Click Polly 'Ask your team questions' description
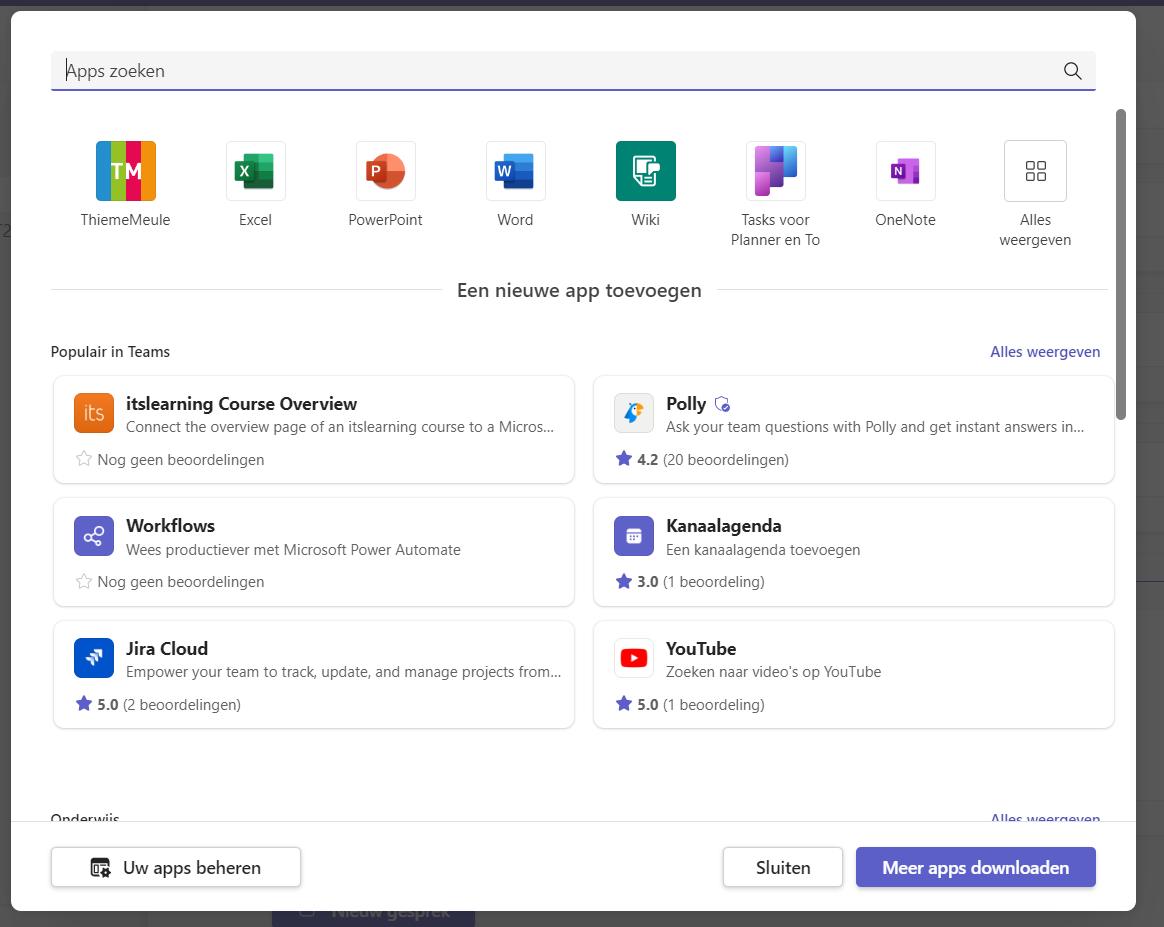 tap(874, 427)
